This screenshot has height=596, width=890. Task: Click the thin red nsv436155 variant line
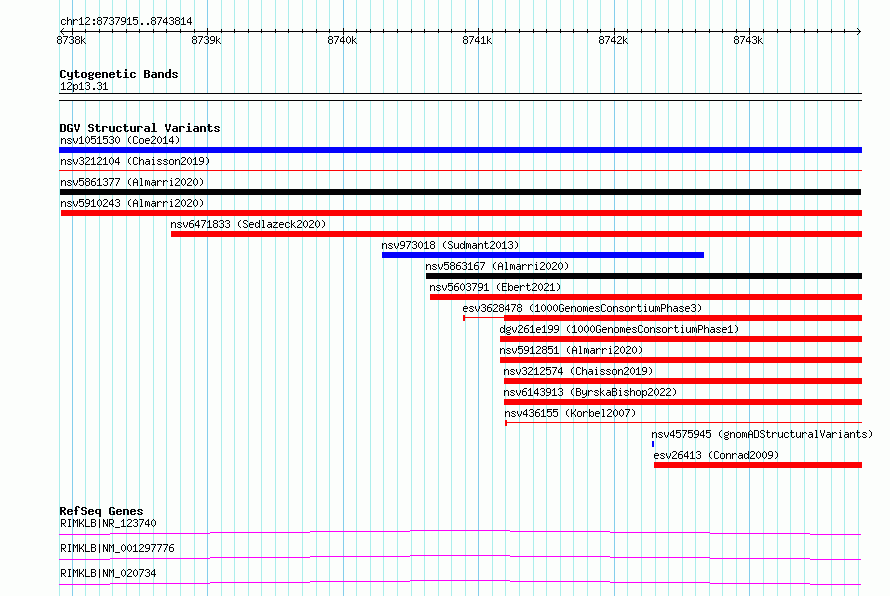pos(683,423)
